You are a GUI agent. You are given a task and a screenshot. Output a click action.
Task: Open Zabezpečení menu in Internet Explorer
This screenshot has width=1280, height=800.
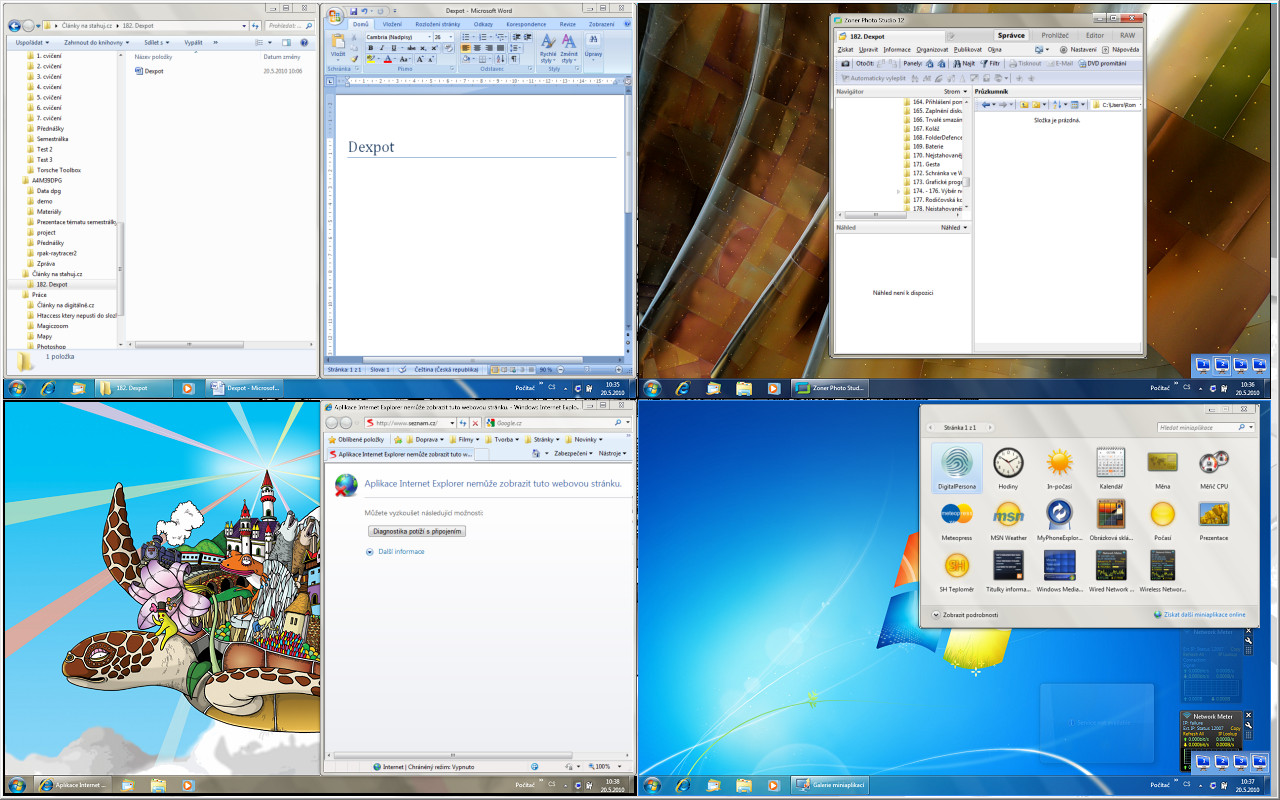(x=575, y=453)
